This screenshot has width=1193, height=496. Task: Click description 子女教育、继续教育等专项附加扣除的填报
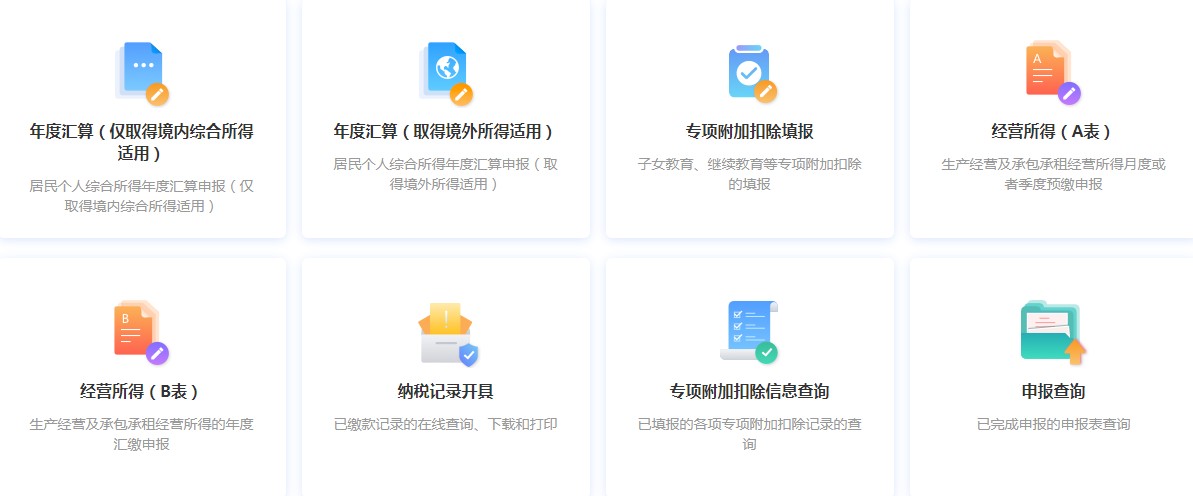coord(749,174)
